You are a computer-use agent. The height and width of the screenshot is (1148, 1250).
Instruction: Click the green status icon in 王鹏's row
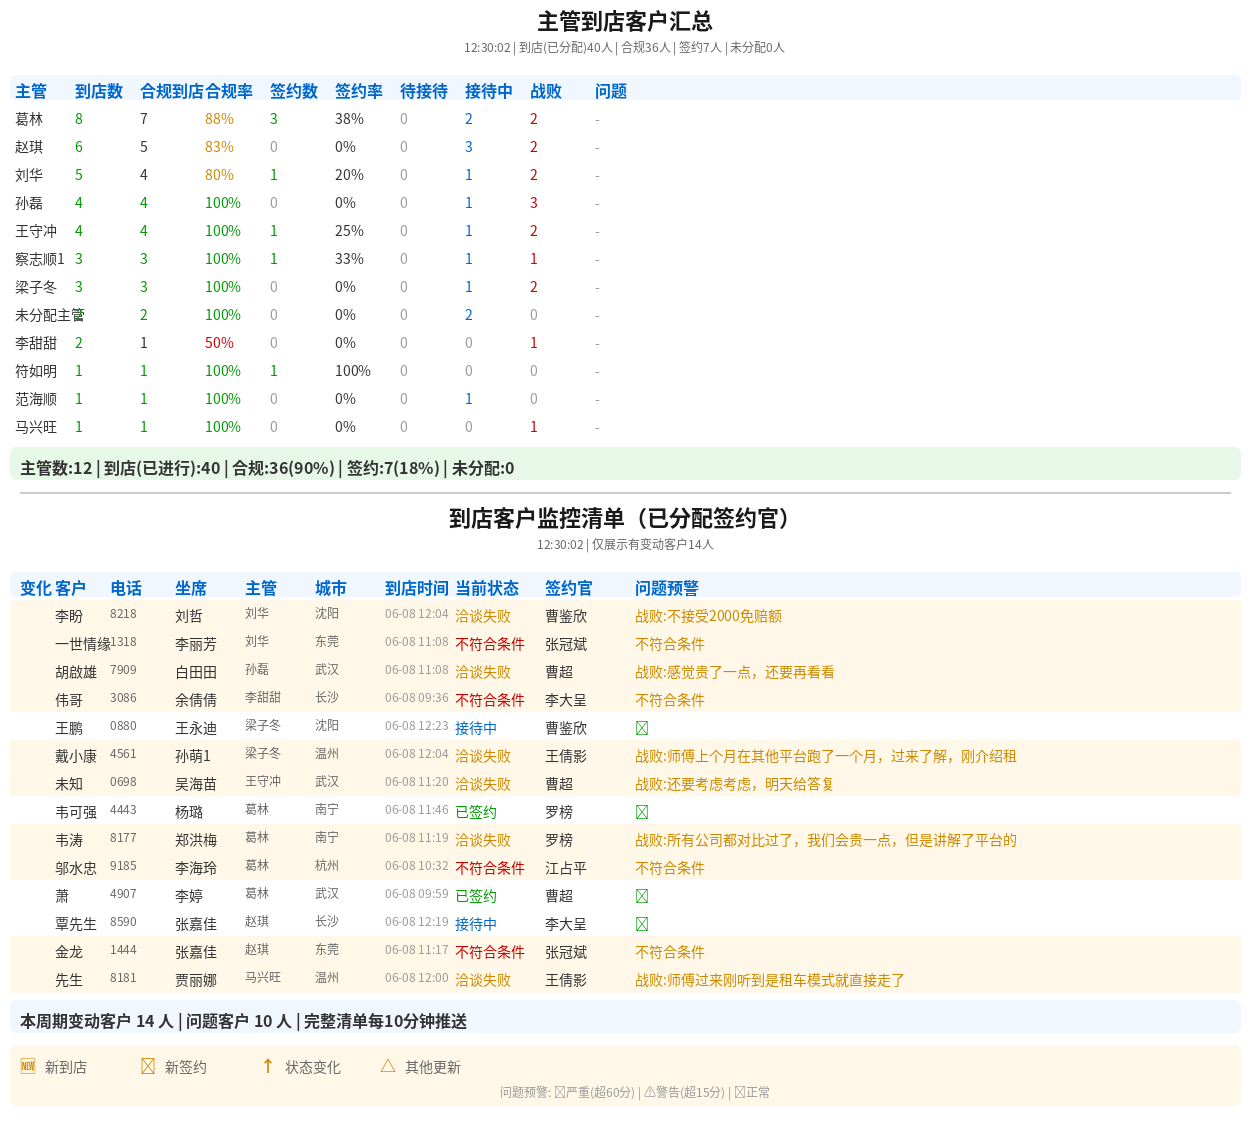coord(642,729)
